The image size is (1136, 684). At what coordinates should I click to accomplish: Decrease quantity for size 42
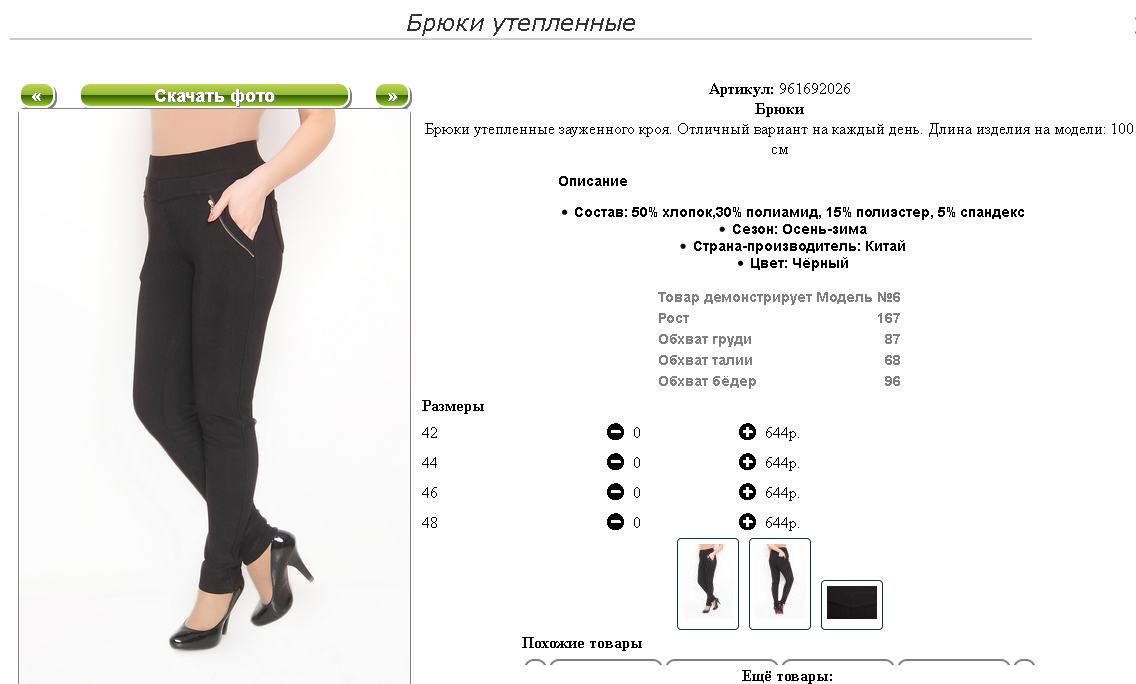pos(615,432)
